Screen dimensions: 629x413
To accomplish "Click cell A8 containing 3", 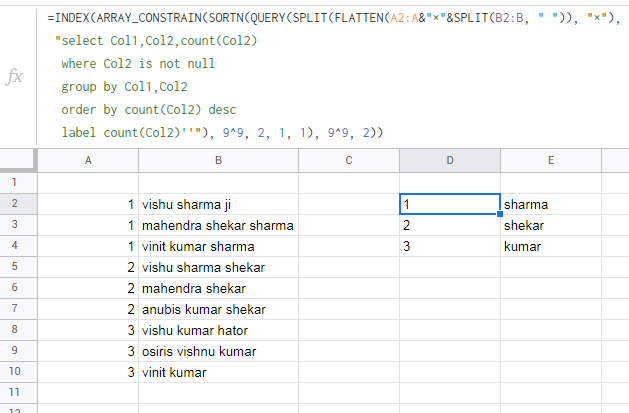I will click(88, 330).
